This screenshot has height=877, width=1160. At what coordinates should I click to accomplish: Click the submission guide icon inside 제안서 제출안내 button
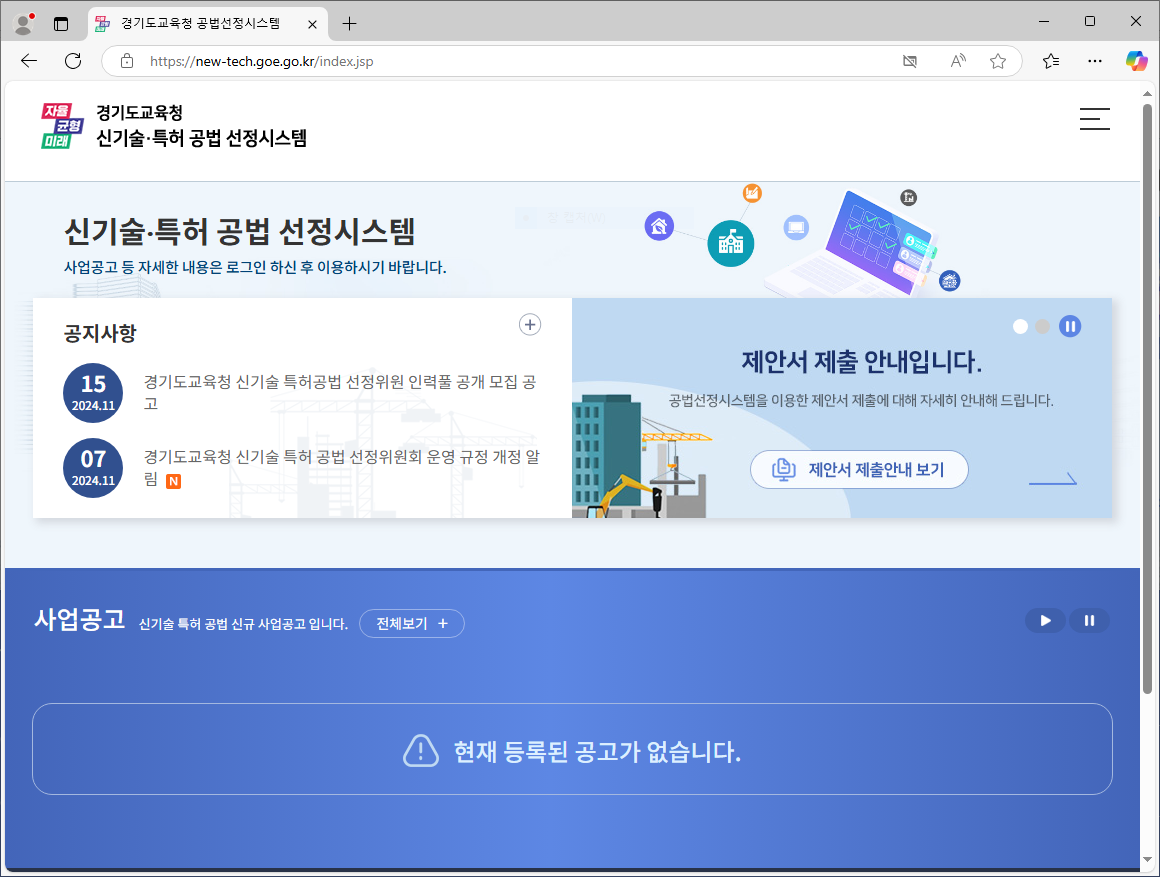786,469
